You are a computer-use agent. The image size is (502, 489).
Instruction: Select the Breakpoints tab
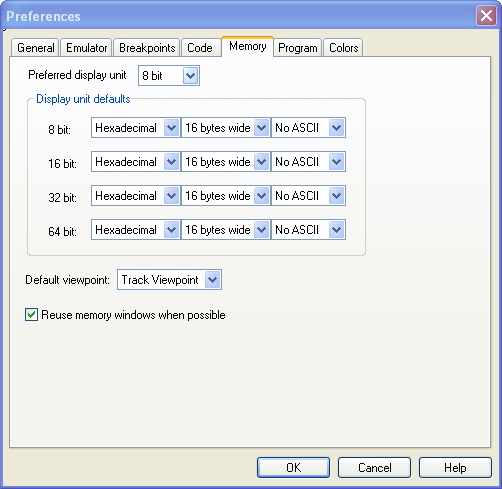tap(147, 48)
